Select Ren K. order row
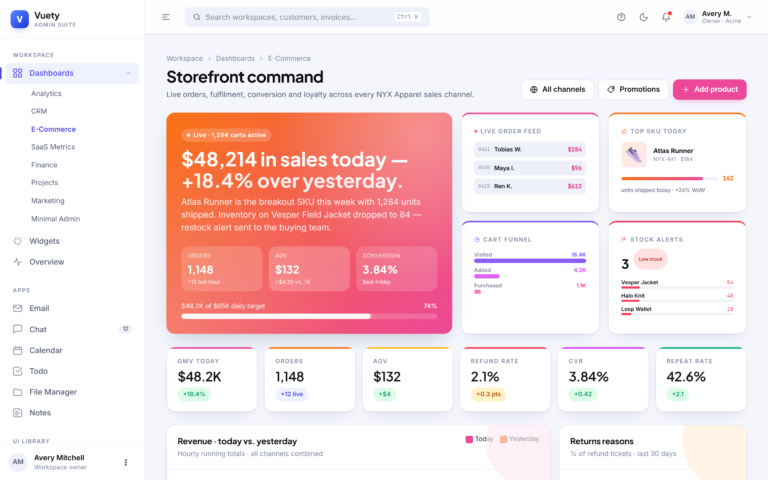Screen dimensions: 768x480 tap(530, 186)
